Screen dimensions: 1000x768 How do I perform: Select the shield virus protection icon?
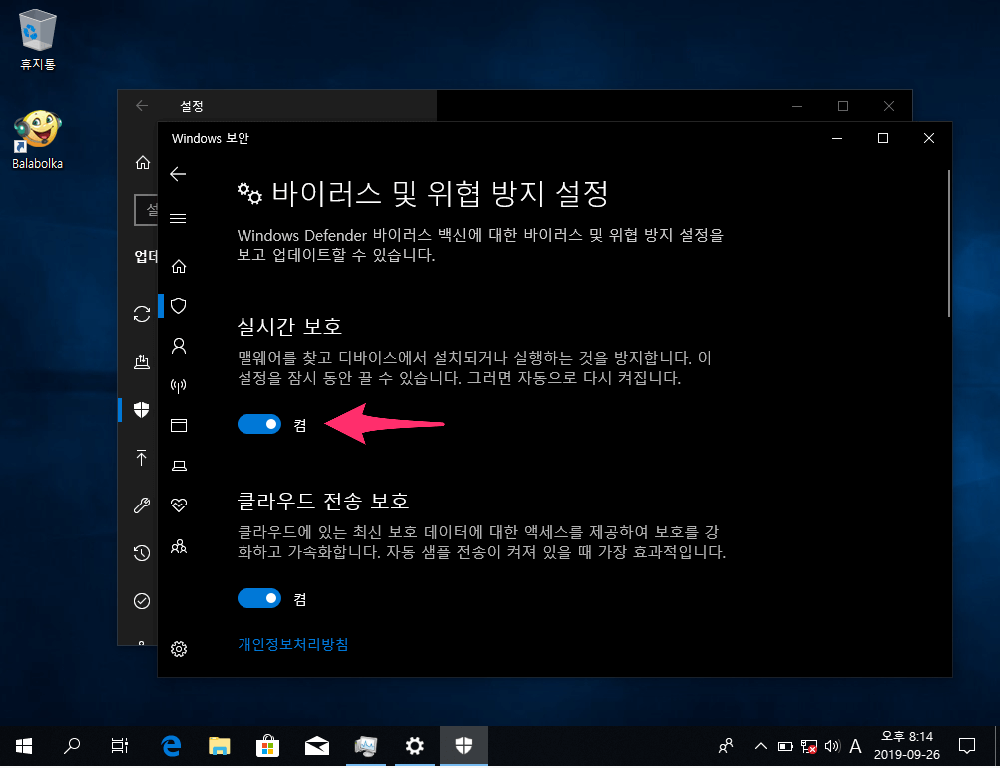pyautogui.click(x=179, y=306)
